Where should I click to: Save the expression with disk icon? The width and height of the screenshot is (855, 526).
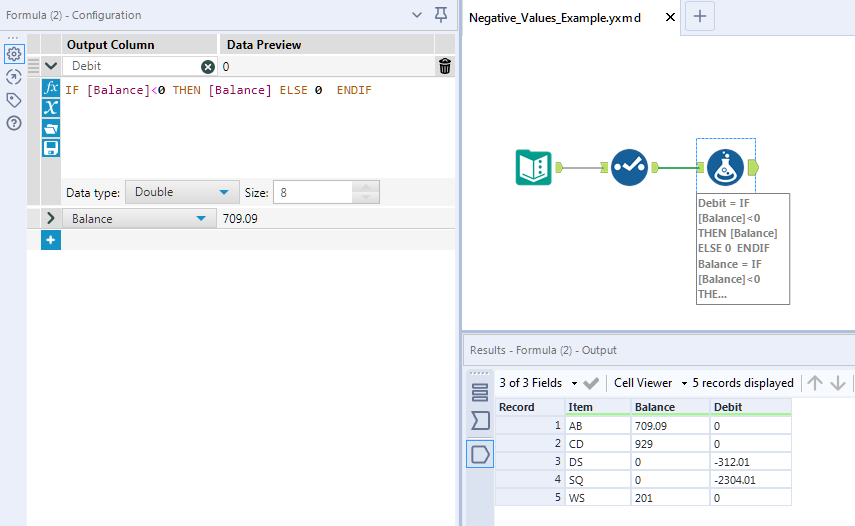[x=51, y=148]
